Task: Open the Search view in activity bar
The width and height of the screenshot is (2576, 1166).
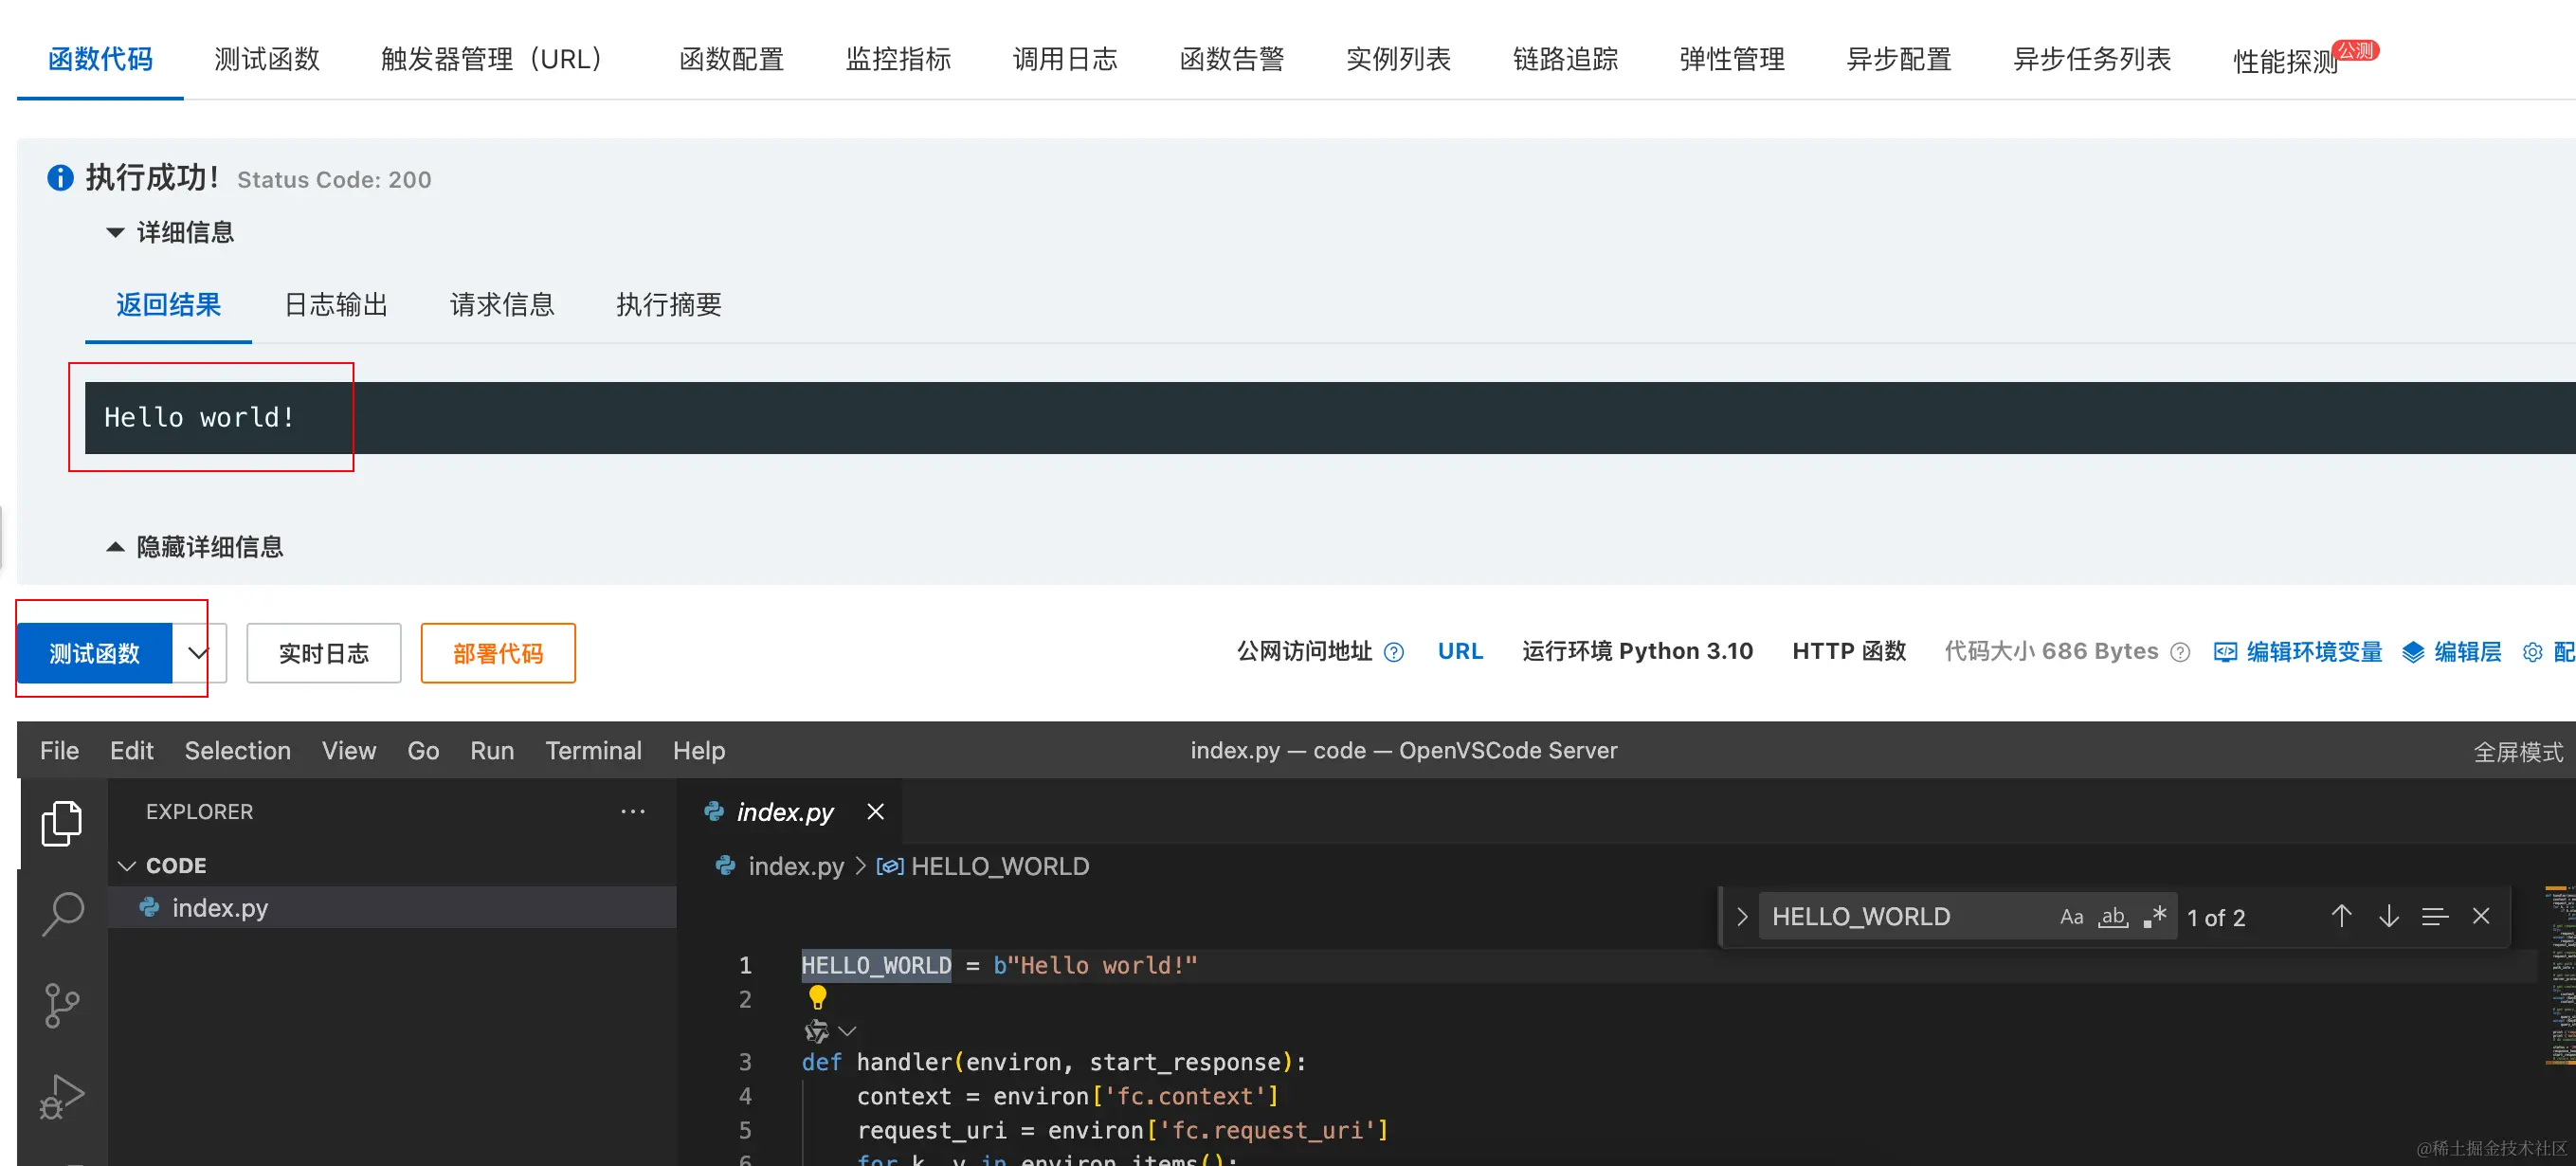Action: point(61,914)
